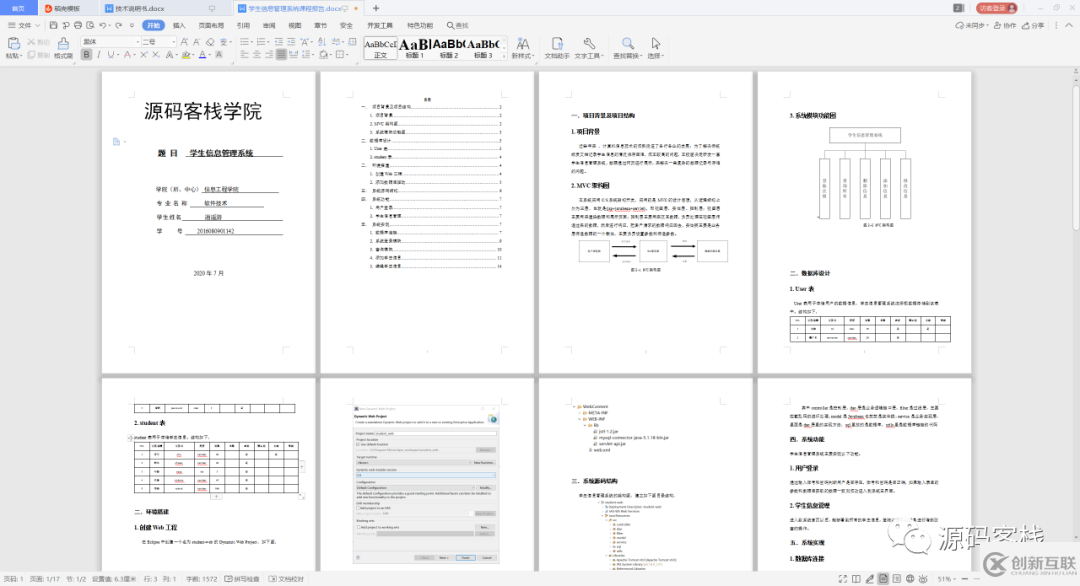The width and height of the screenshot is (1080, 586).
Task: Open the Review (审阅) tab
Action: [x=269, y=25]
